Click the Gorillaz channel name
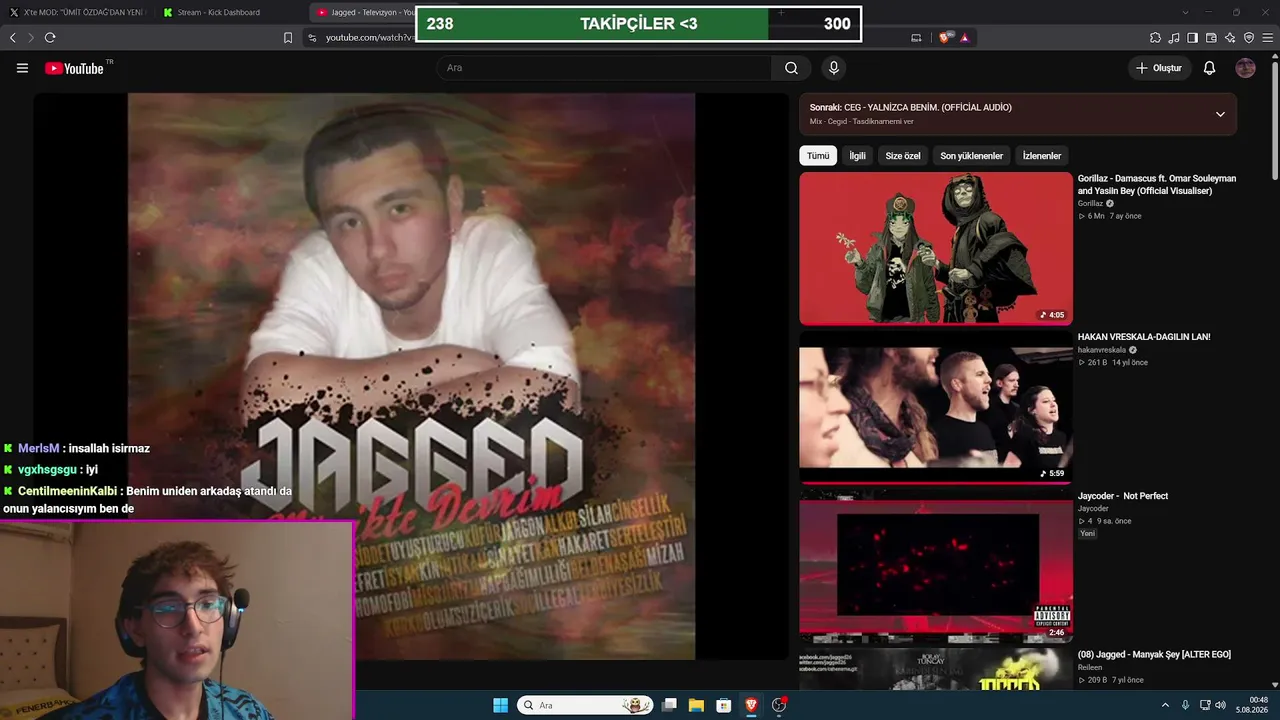This screenshot has height=720, width=1280. (x=1090, y=203)
